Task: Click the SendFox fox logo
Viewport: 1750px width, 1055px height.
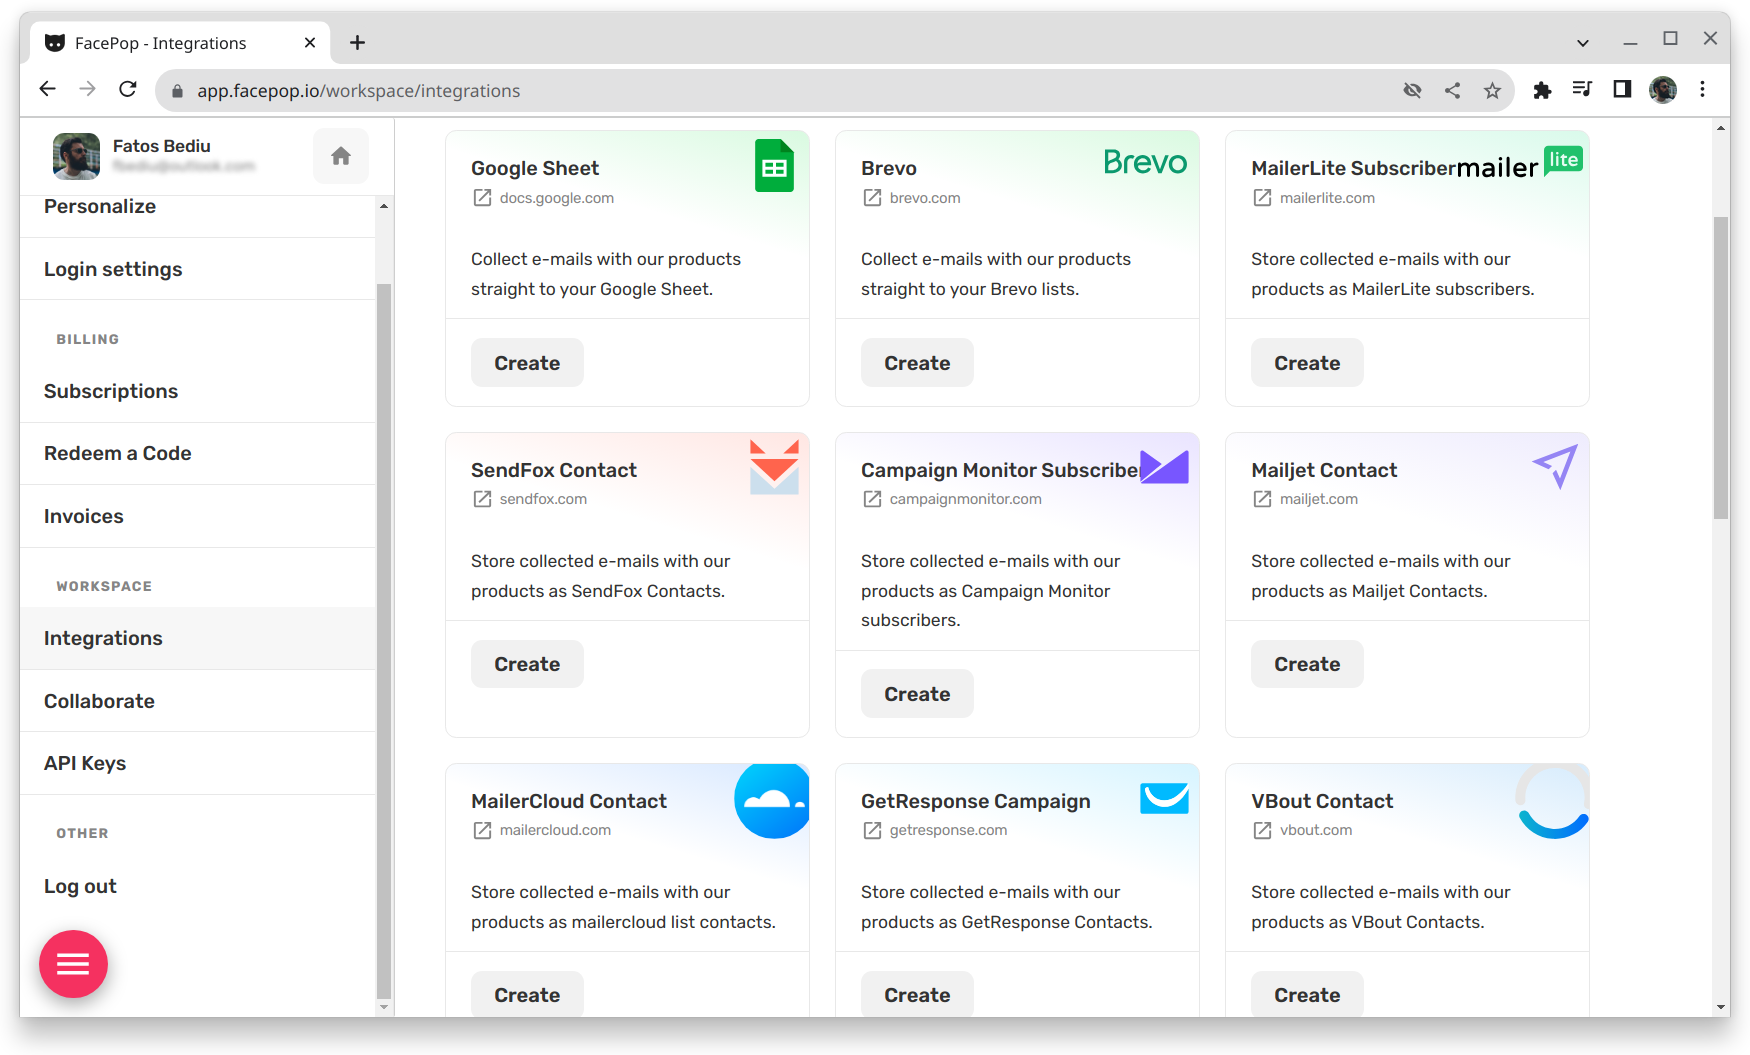Action: [775, 467]
